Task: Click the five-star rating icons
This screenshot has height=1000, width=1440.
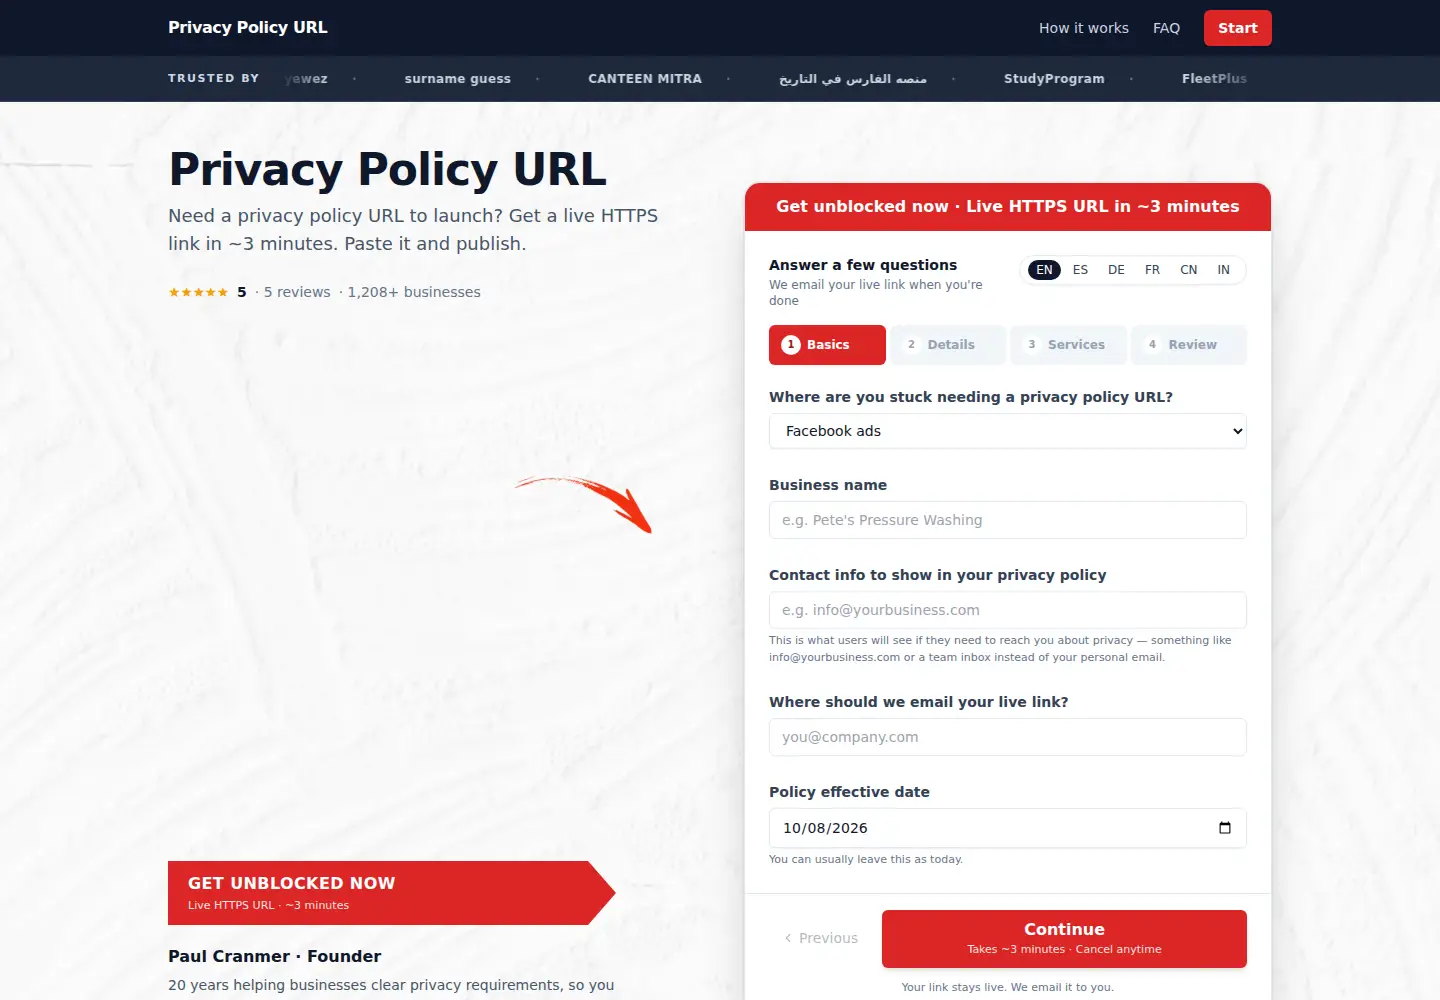Action: [198, 292]
